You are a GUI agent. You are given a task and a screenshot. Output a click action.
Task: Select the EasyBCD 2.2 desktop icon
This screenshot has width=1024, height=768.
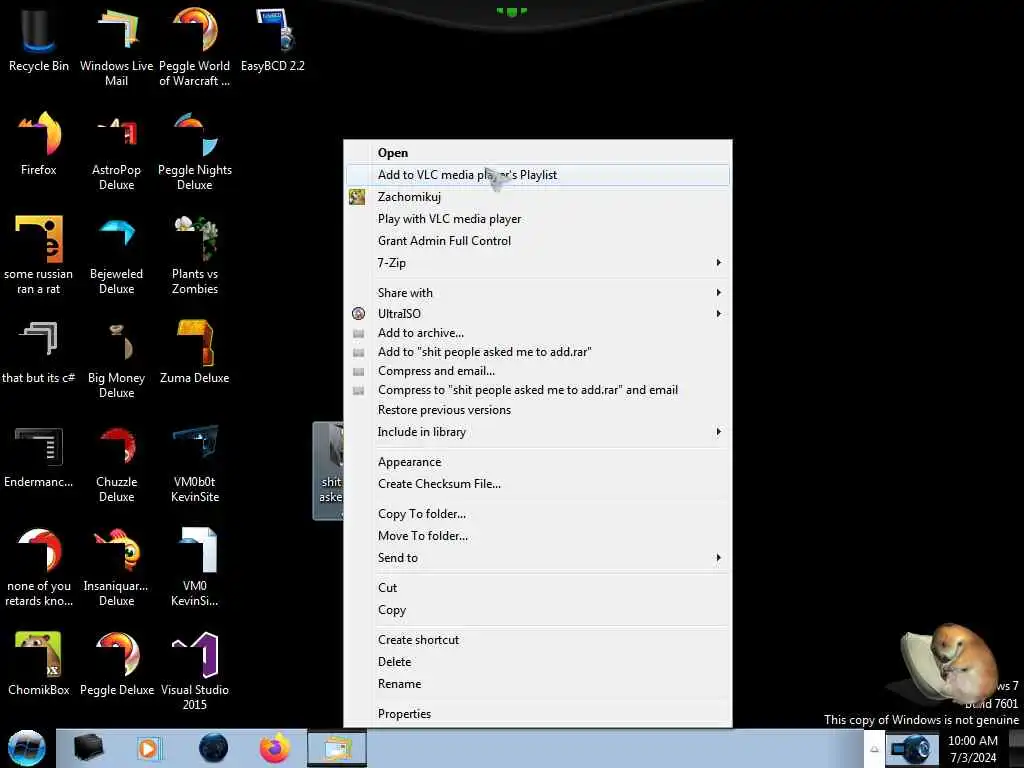tap(273, 39)
